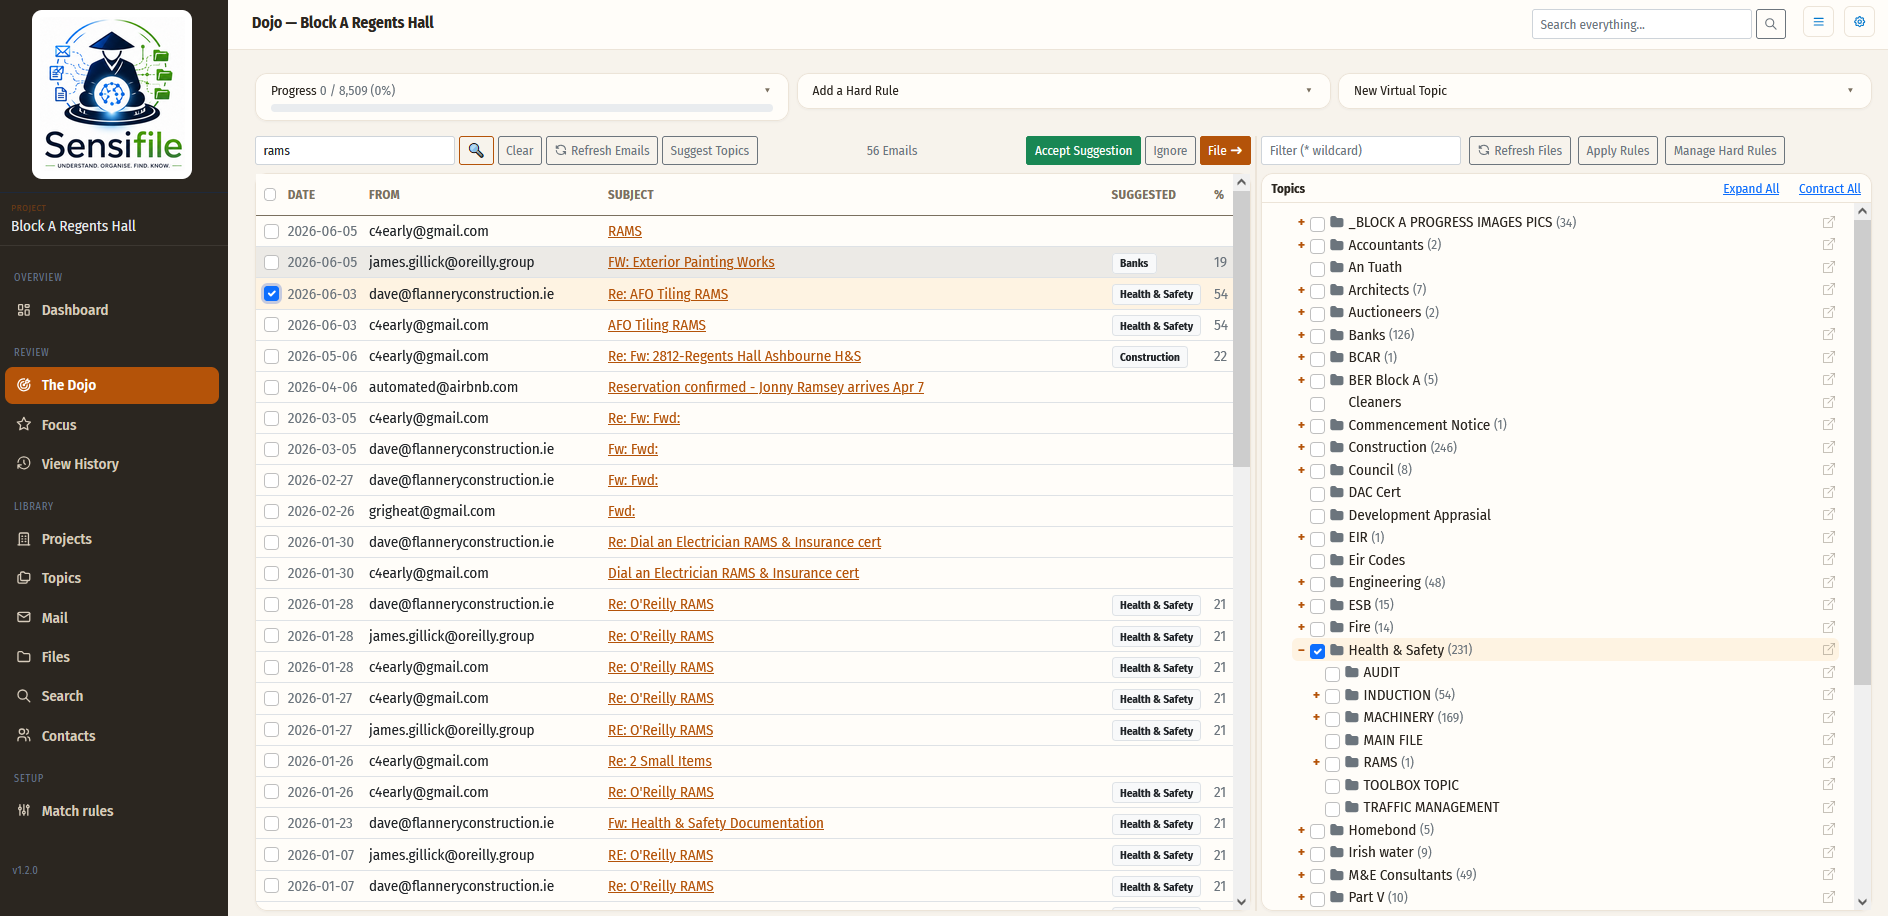Click the Sensifile logo image
This screenshot has width=1888, height=916.
(x=112, y=94)
